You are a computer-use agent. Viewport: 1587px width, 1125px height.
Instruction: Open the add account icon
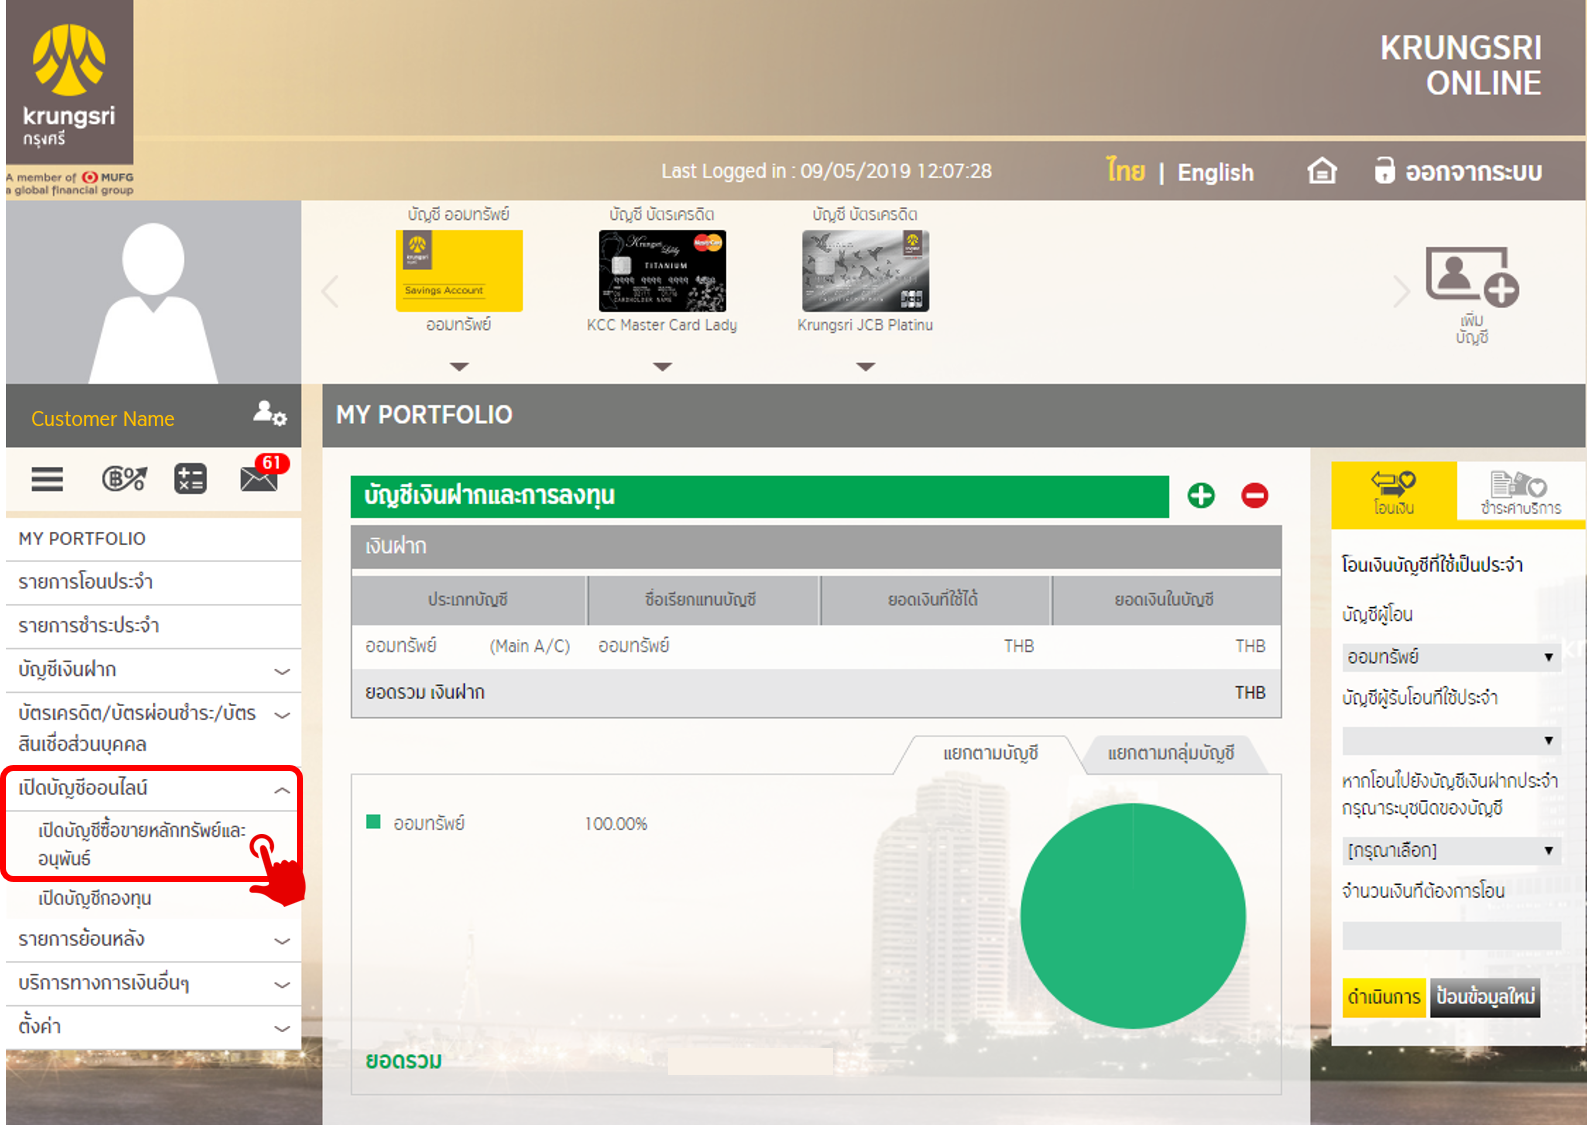tap(1472, 277)
